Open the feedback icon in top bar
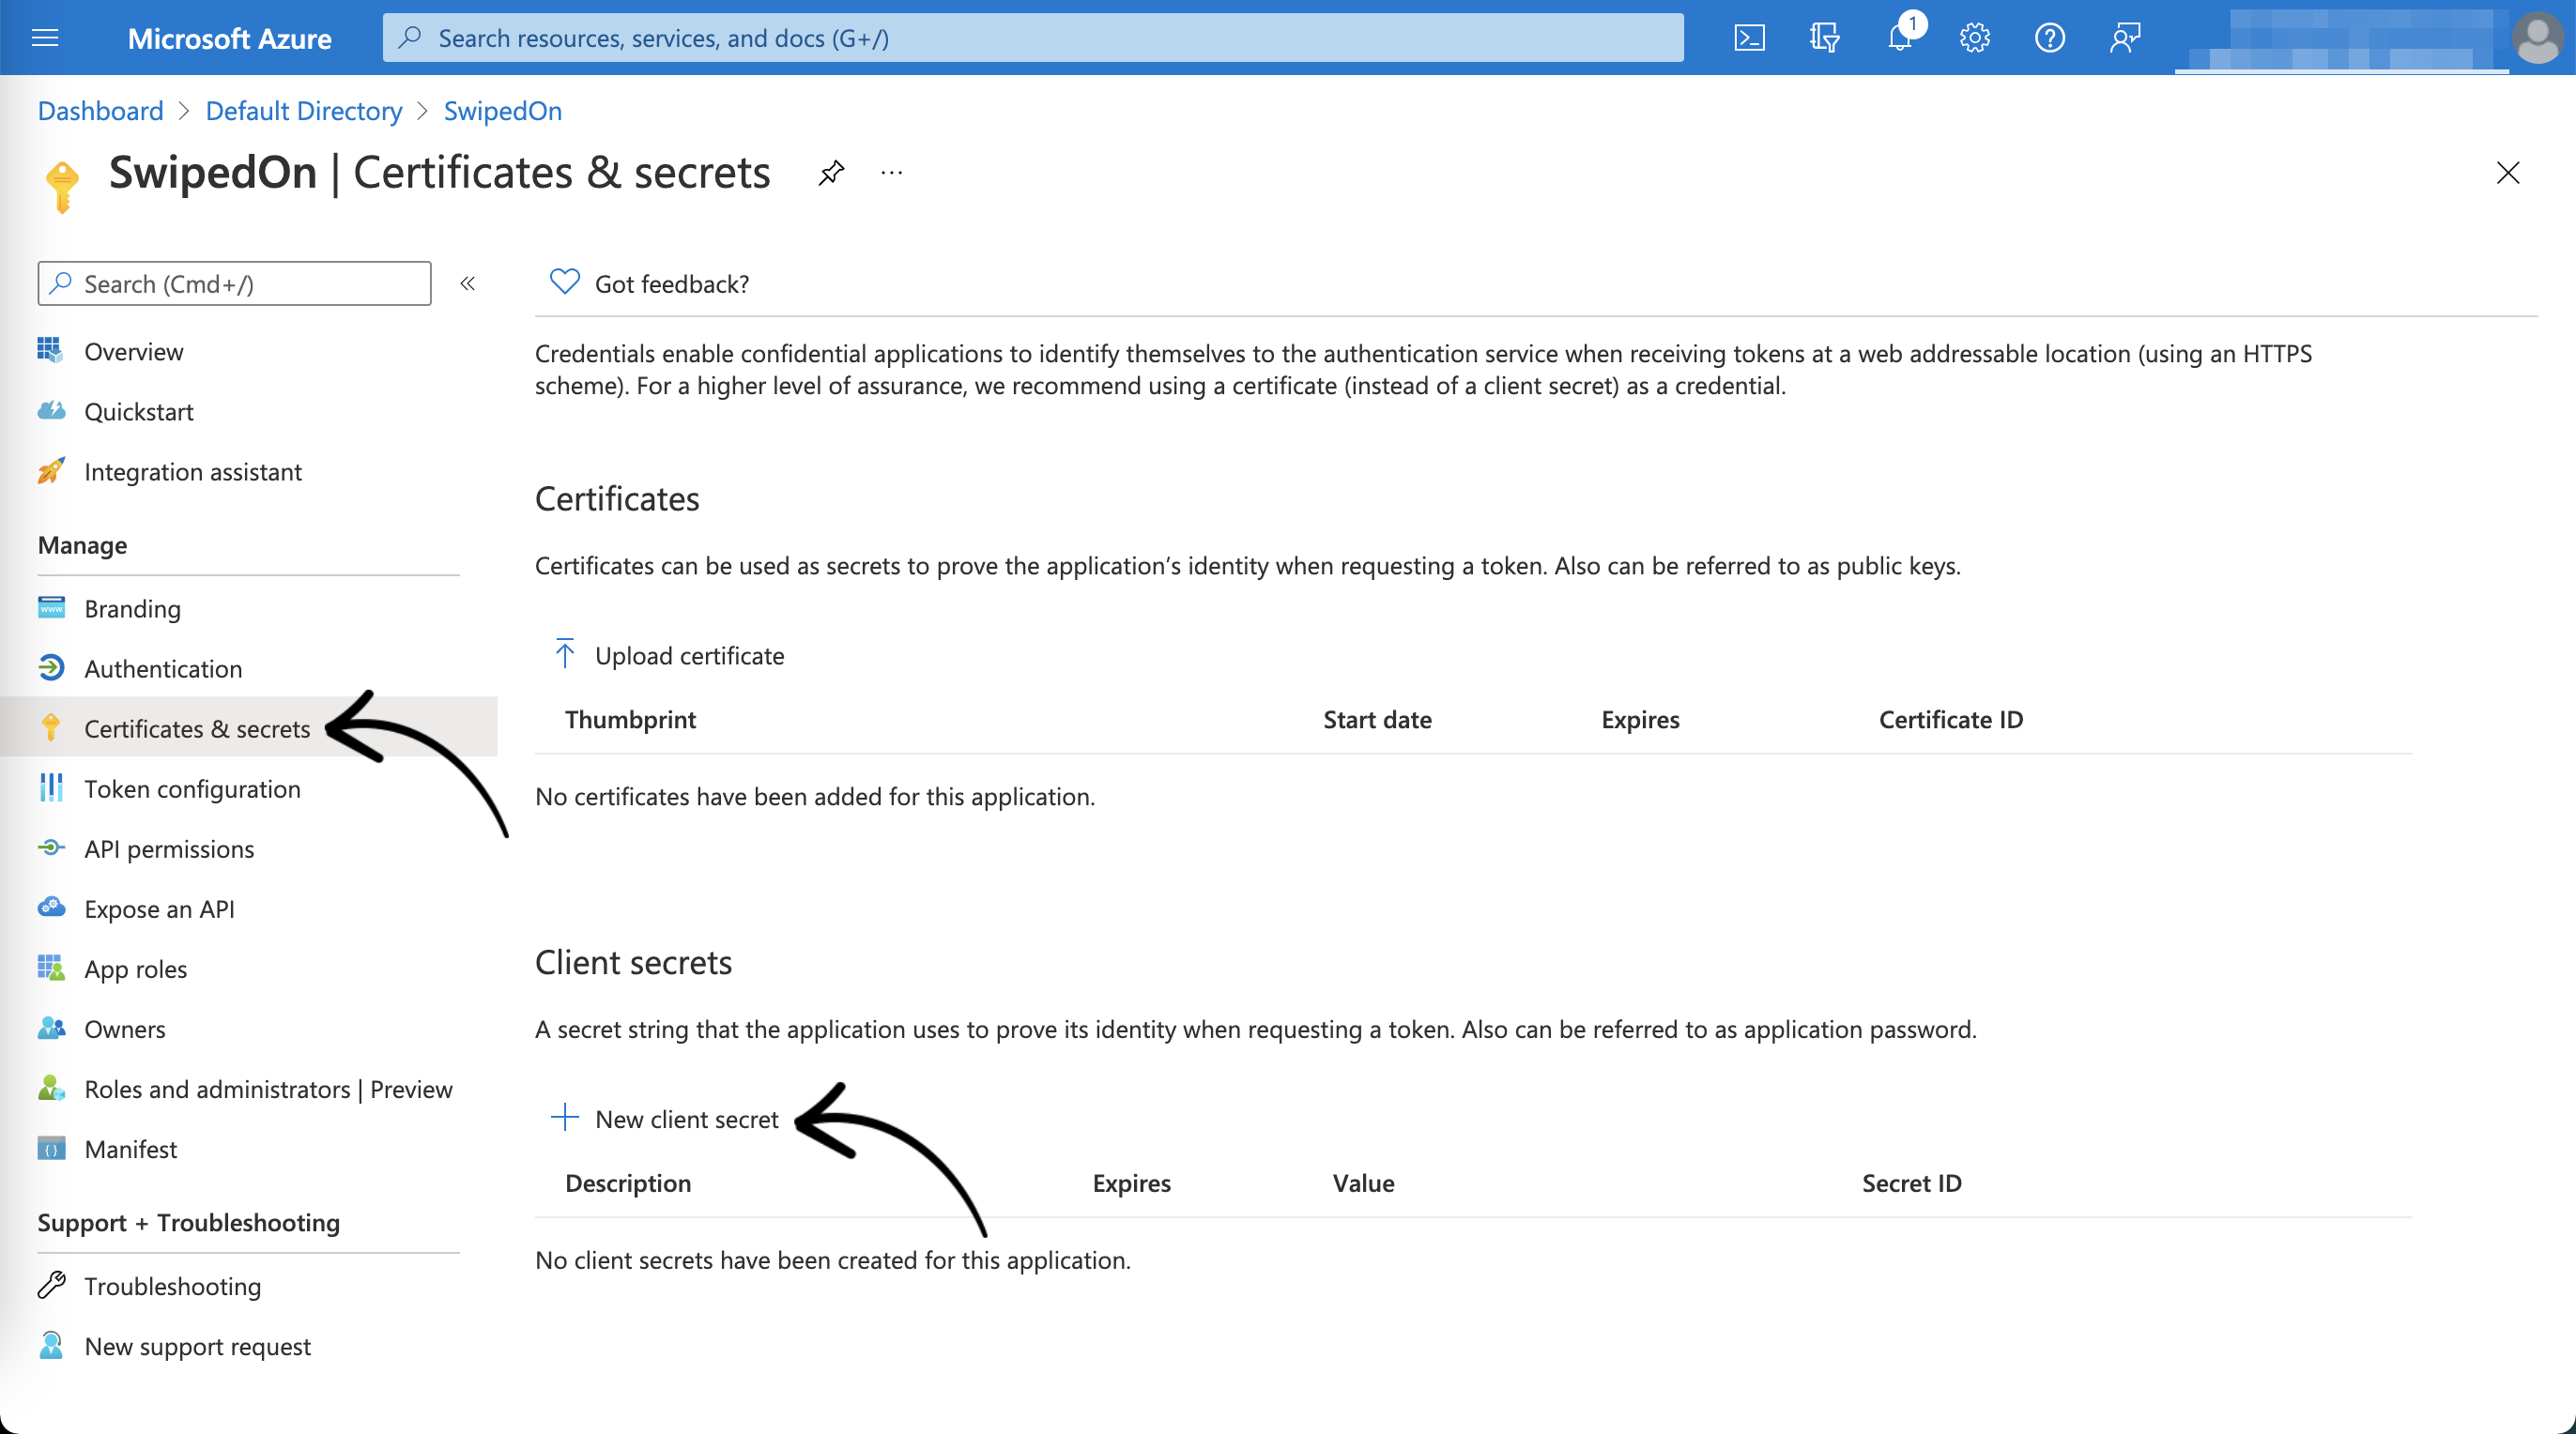This screenshot has height=1434, width=2576. click(x=2125, y=38)
